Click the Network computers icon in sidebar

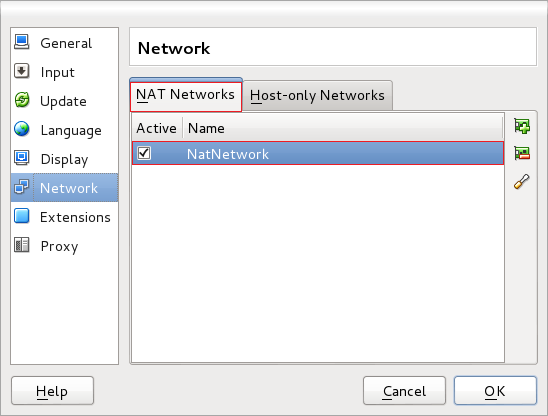click(22, 187)
